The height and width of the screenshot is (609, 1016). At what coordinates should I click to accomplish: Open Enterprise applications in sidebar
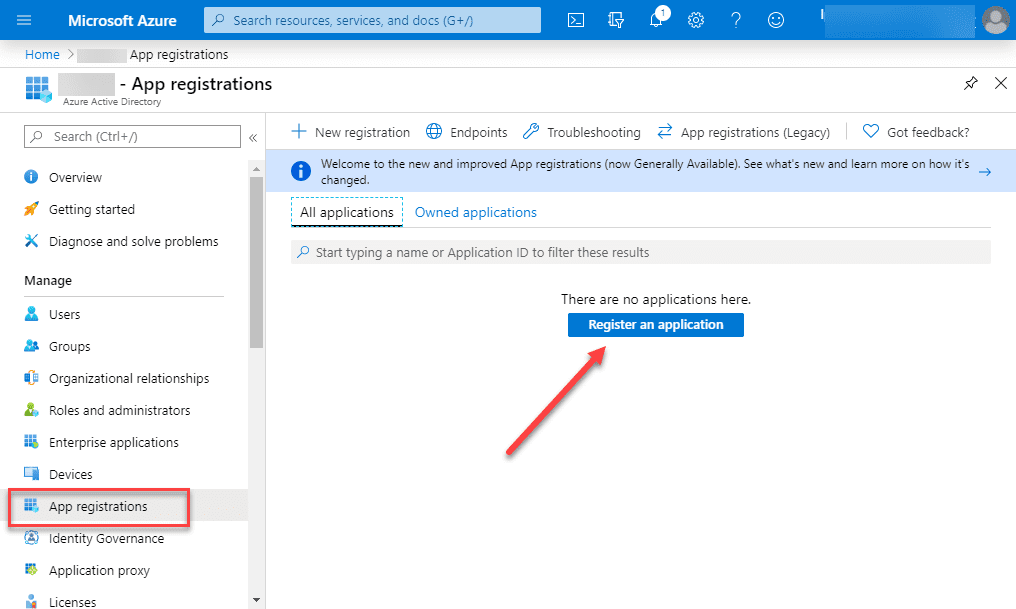click(x=113, y=442)
